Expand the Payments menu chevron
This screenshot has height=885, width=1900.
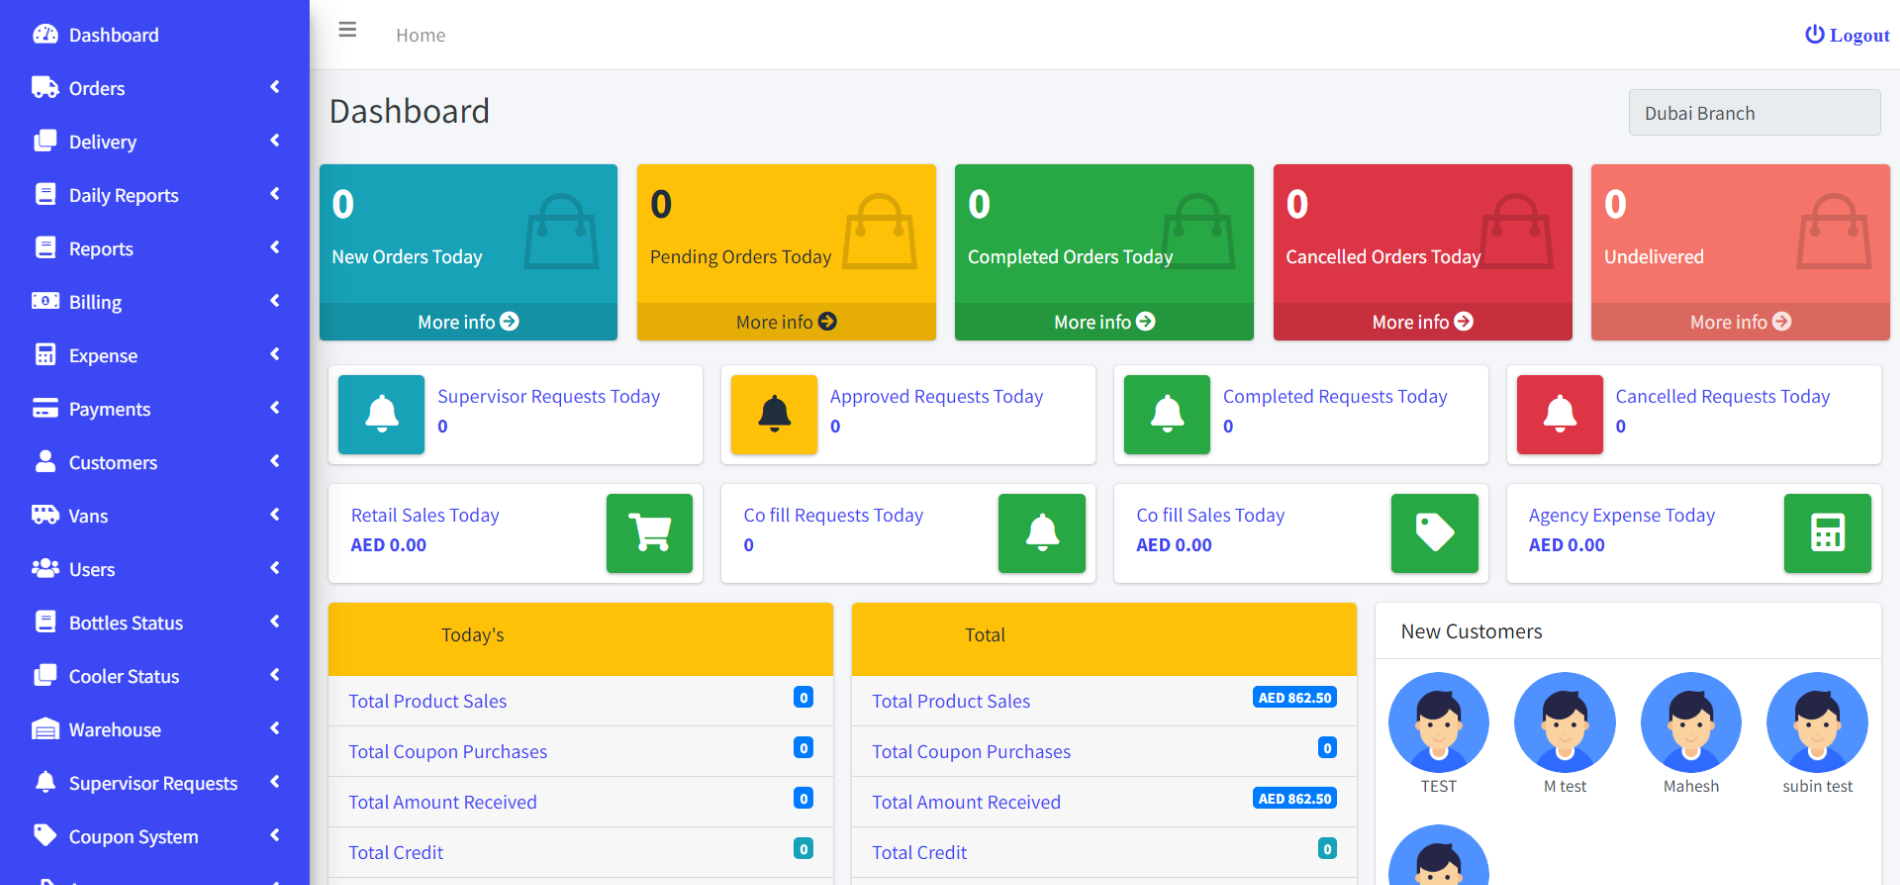pyautogui.click(x=275, y=408)
